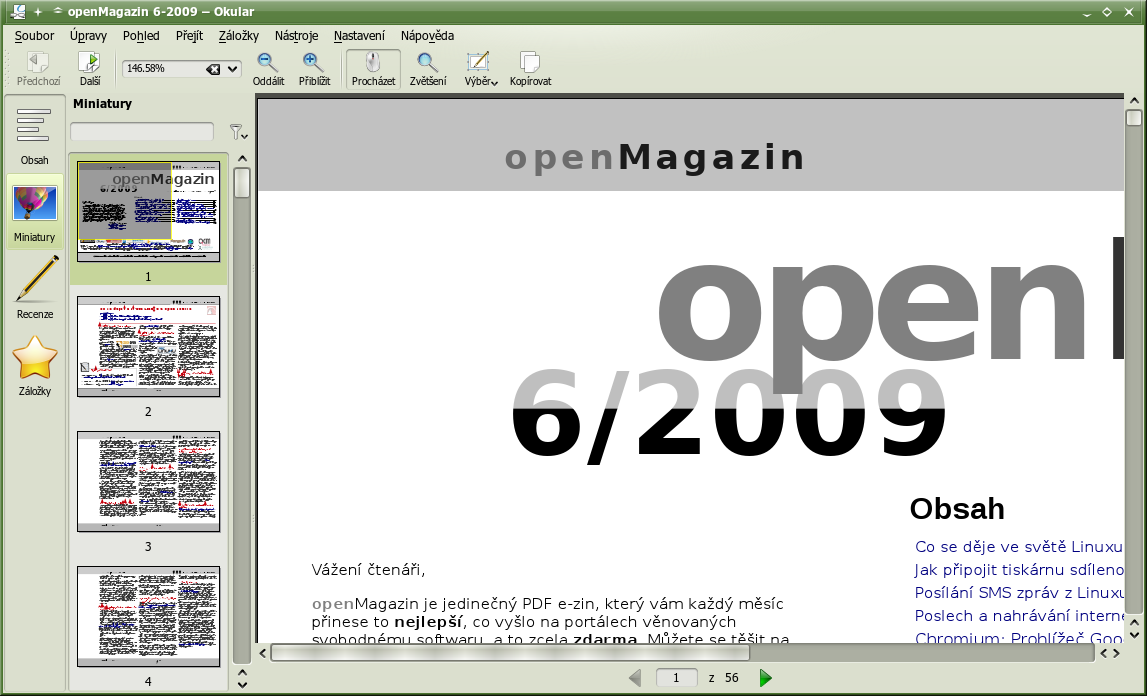
Task: Click the Další next page icon
Action: click(89, 64)
